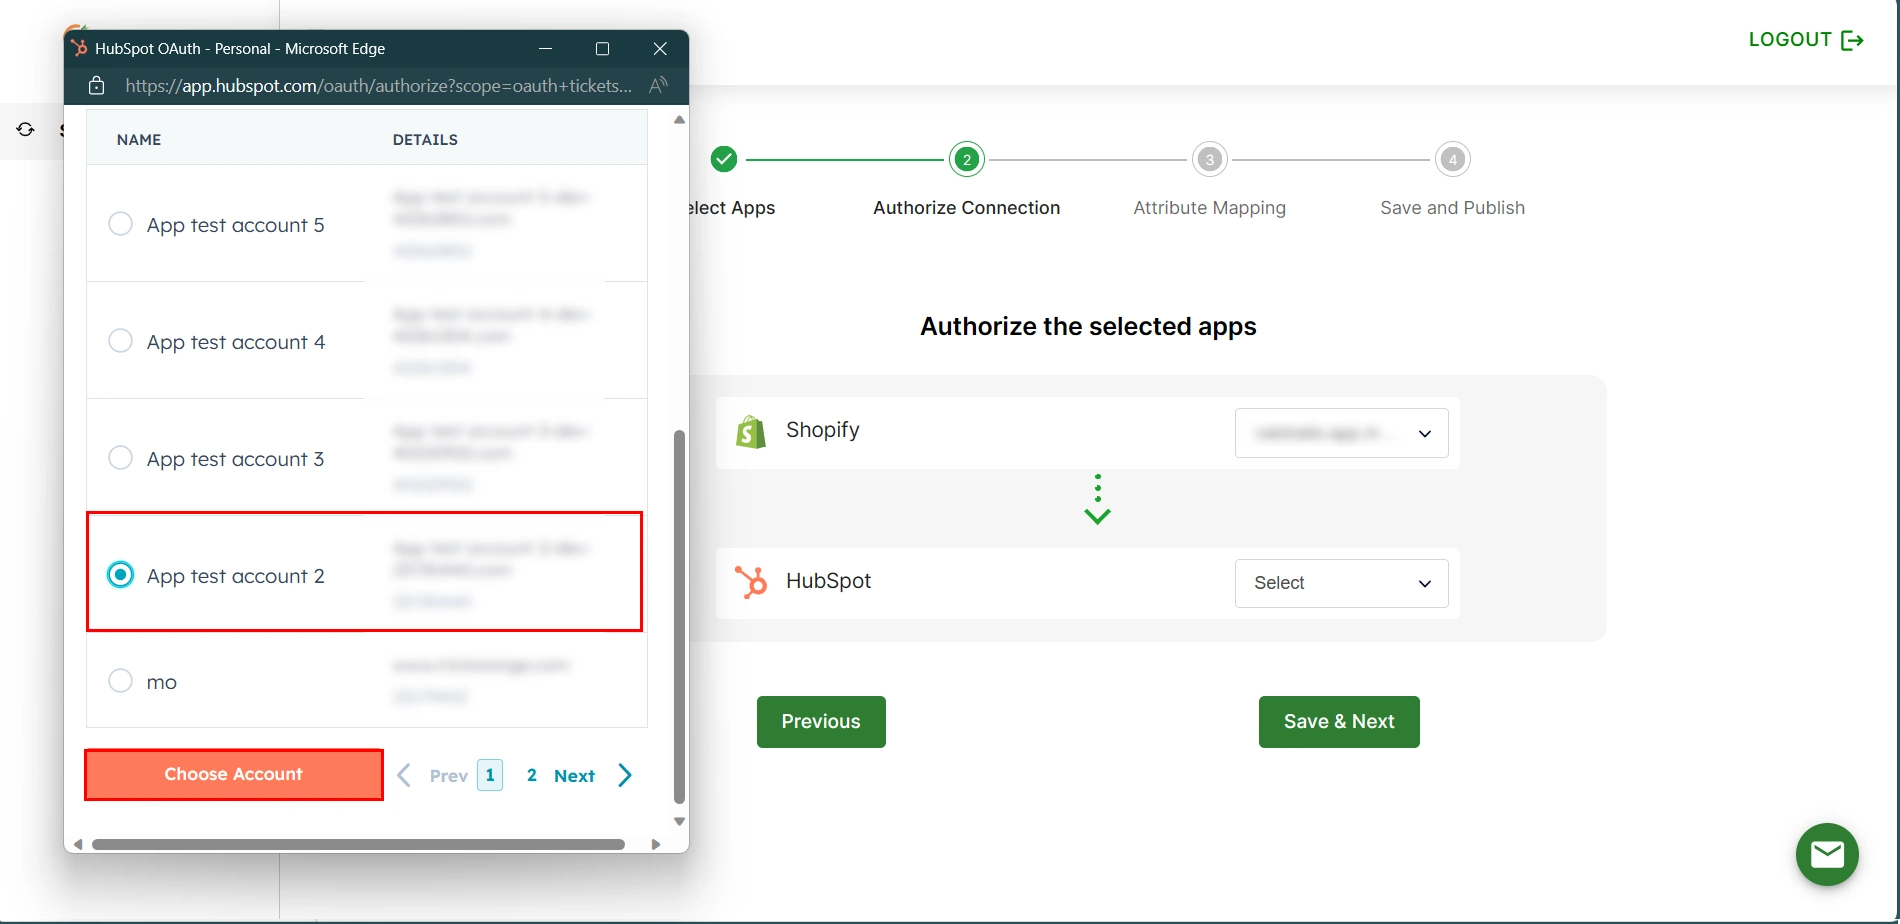Click the Shopify app icon

point(750,431)
